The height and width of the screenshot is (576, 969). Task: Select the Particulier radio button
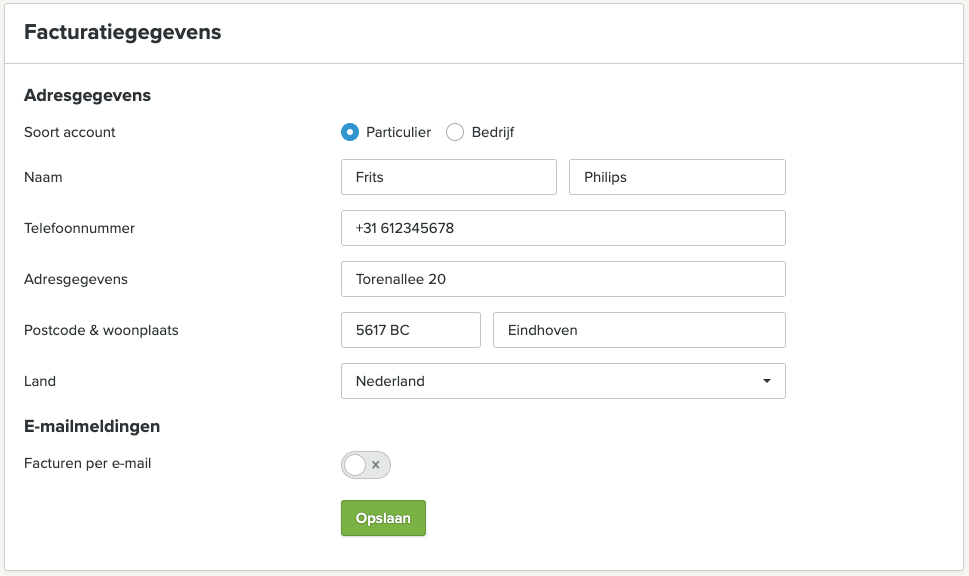pyautogui.click(x=350, y=132)
